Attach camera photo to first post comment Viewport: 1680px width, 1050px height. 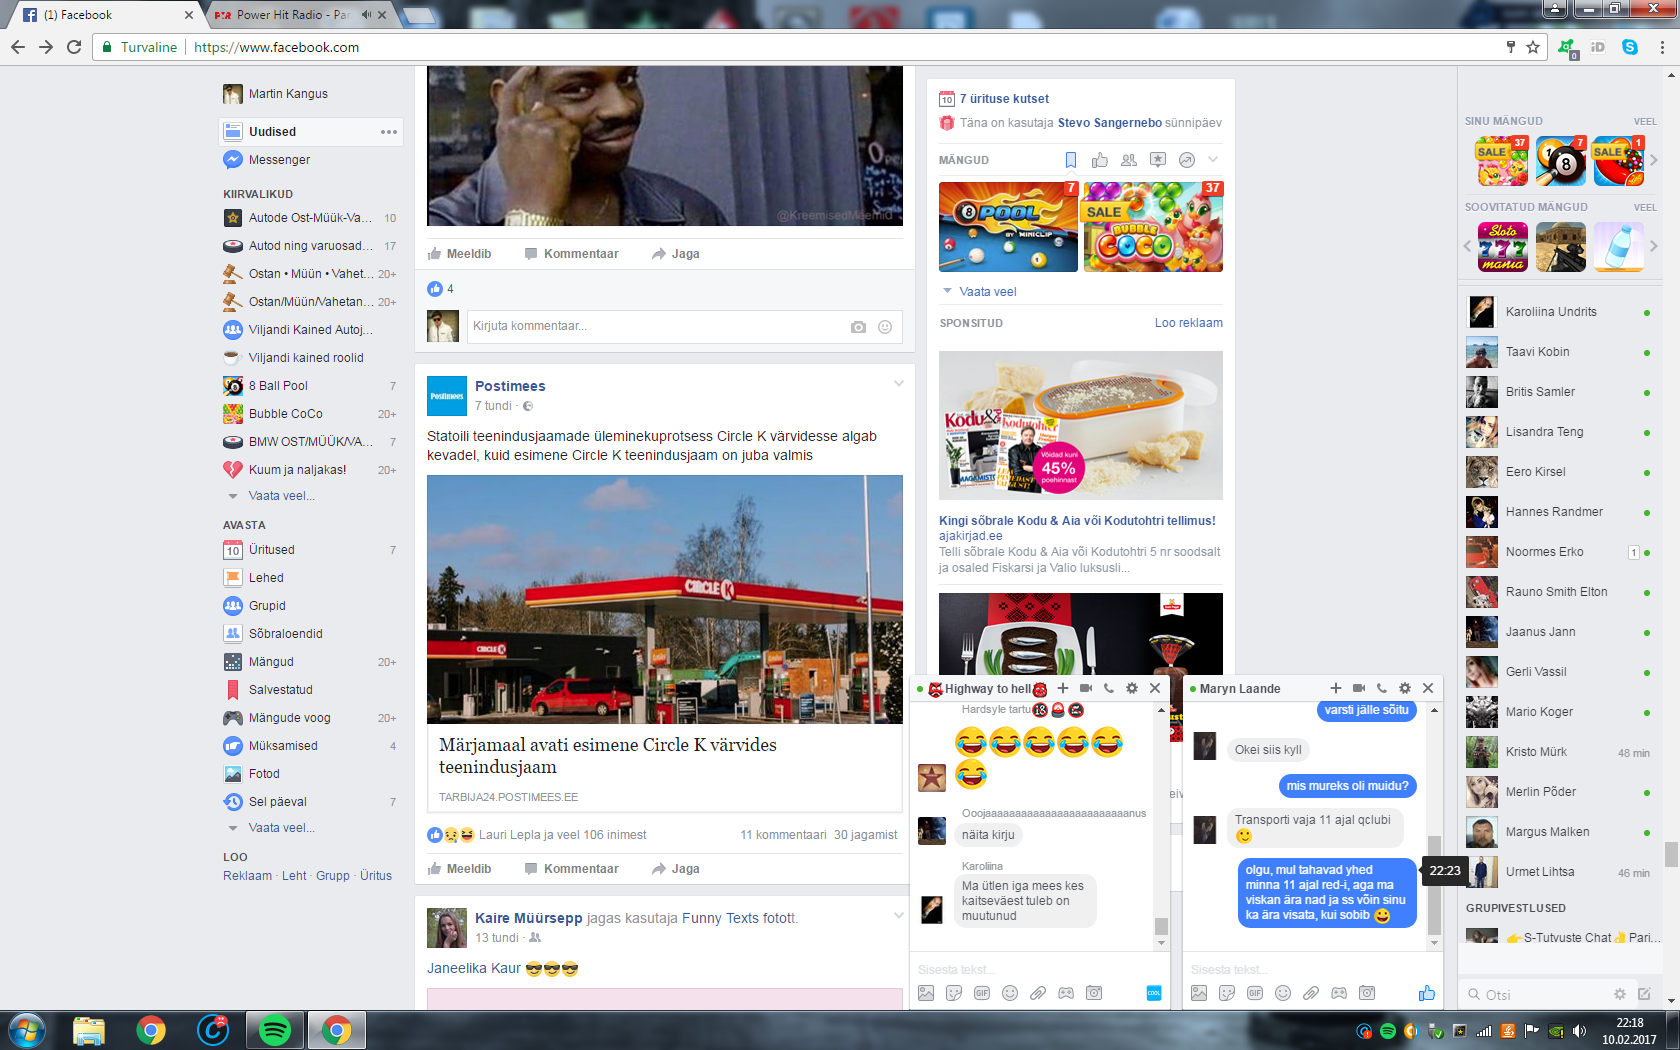click(x=858, y=327)
